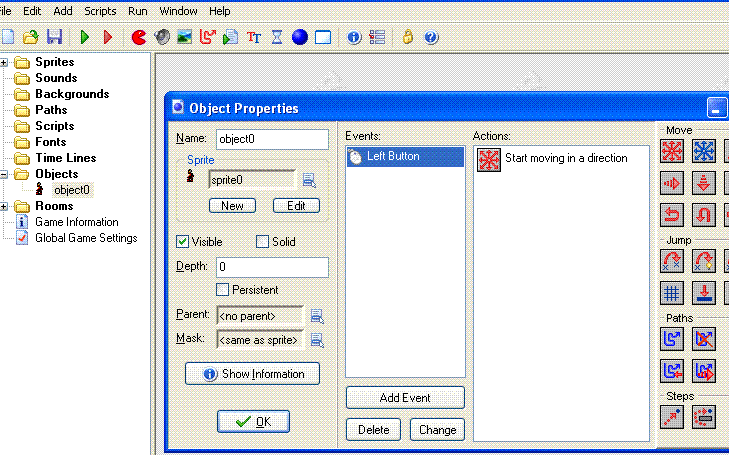Confirm with the OK button
Image resolution: width=729 pixels, height=455 pixels.
click(253, 422)
